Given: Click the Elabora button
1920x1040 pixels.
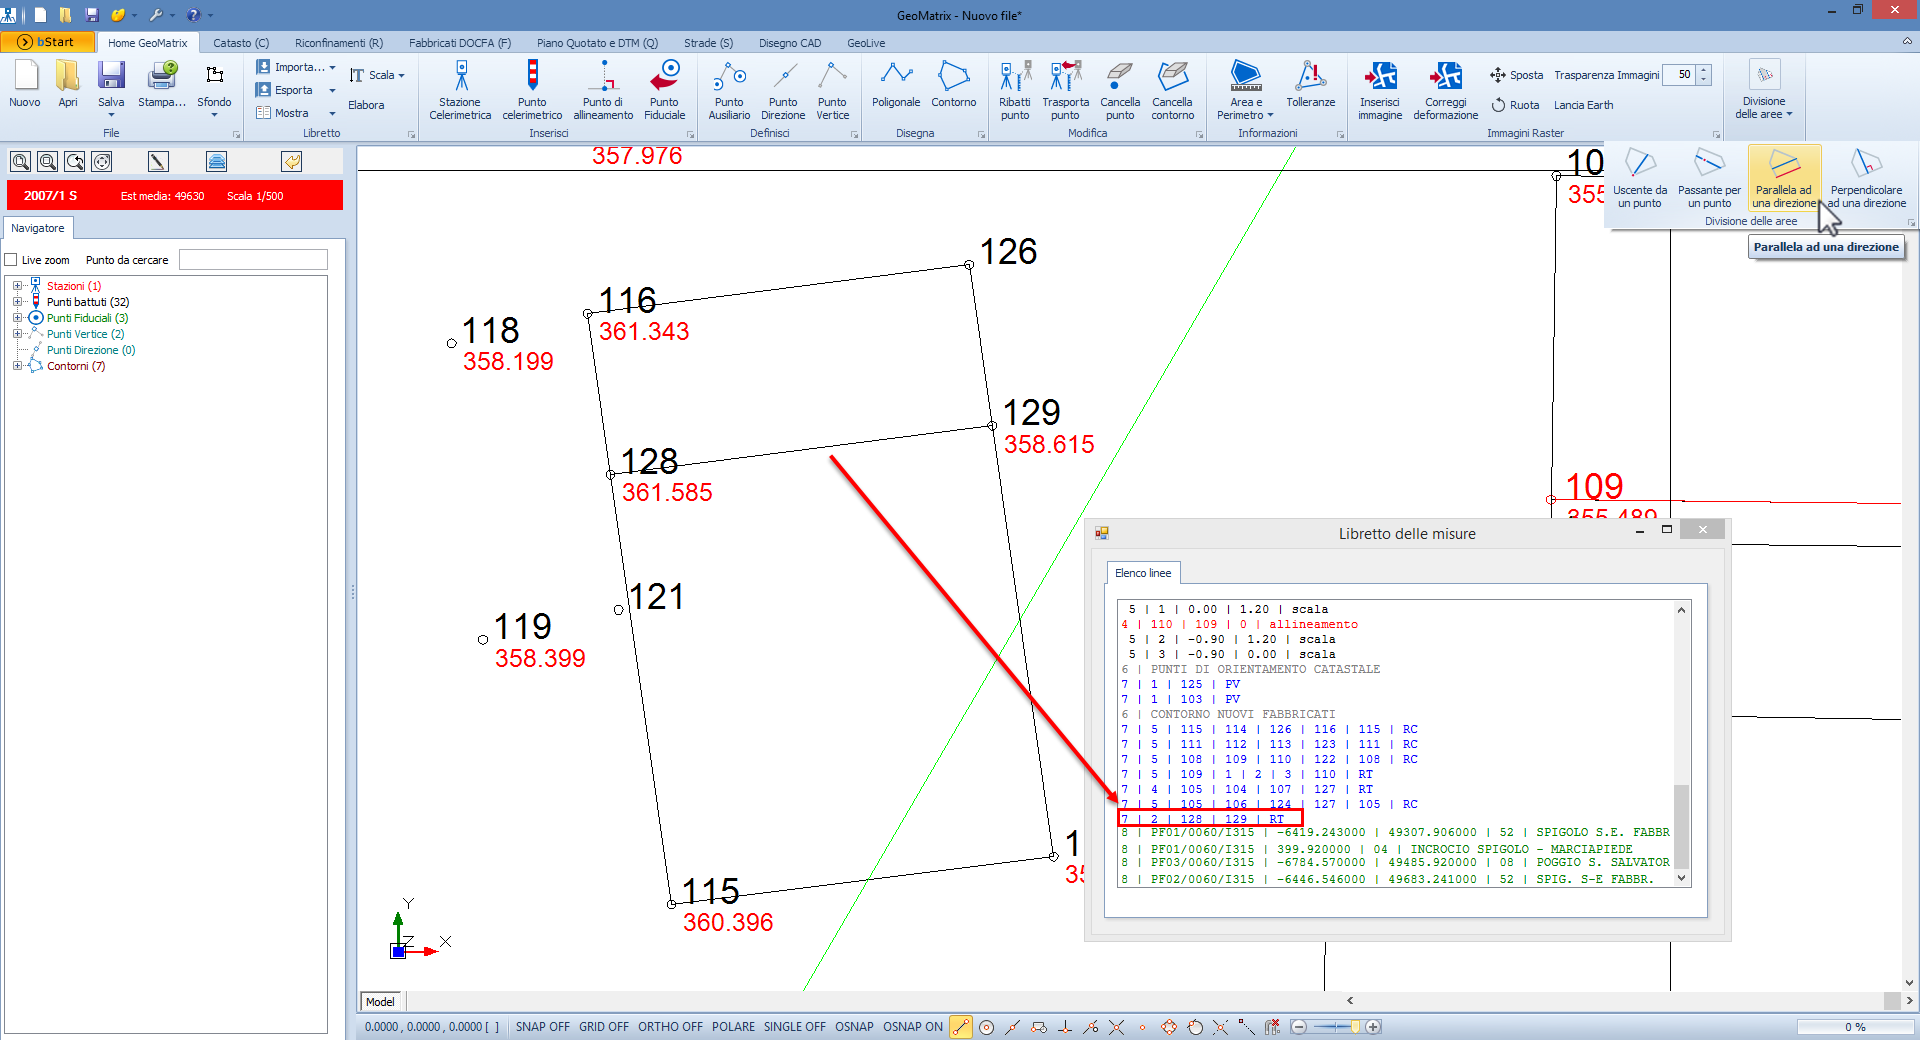Looking at the screenshot, I should pos(366,105).
